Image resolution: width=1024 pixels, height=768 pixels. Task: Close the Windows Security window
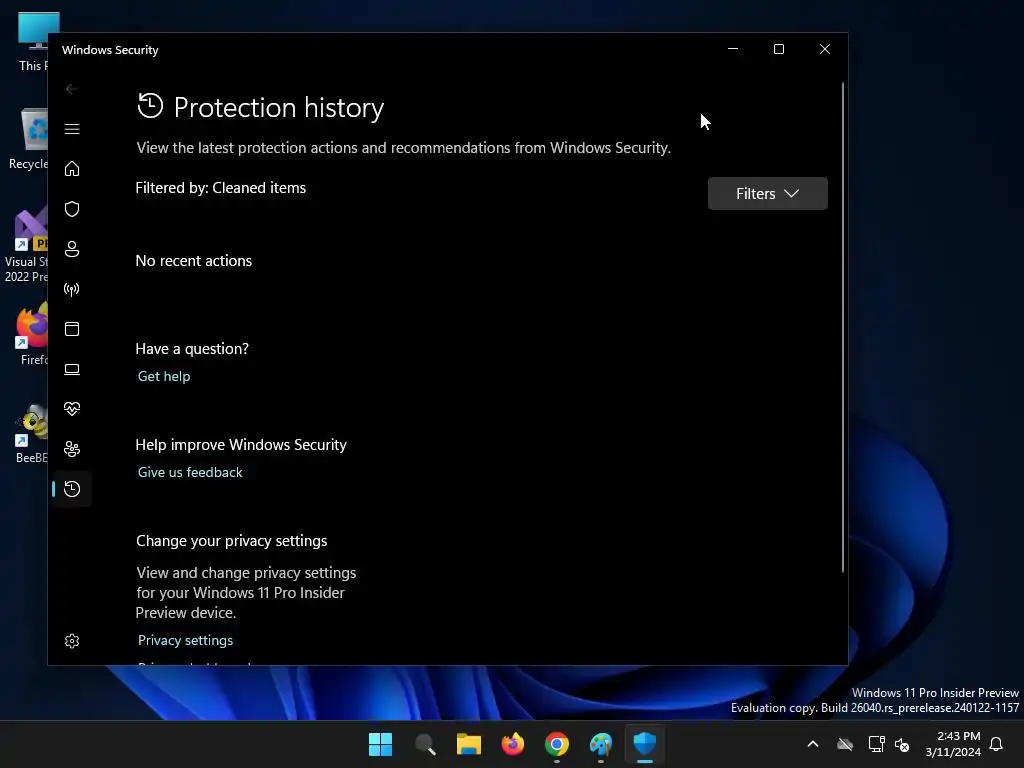(825, 49)
